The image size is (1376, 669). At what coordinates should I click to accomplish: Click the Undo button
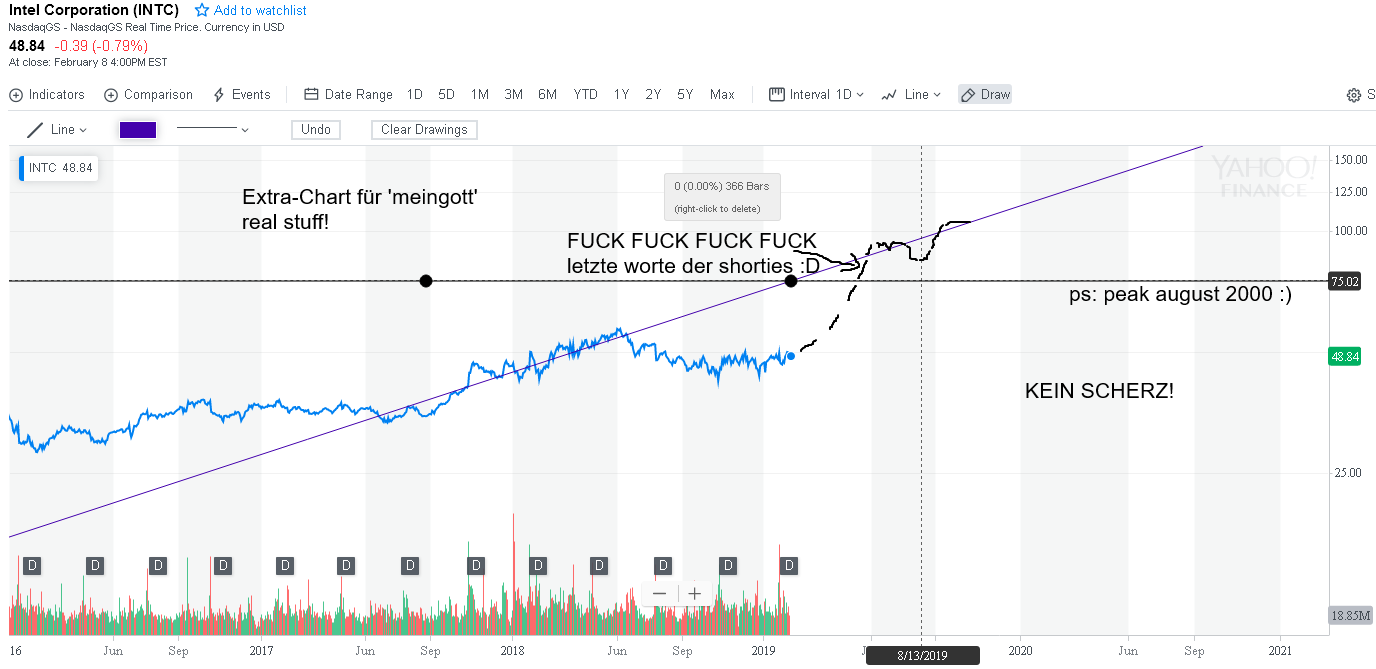coord(315,129)
